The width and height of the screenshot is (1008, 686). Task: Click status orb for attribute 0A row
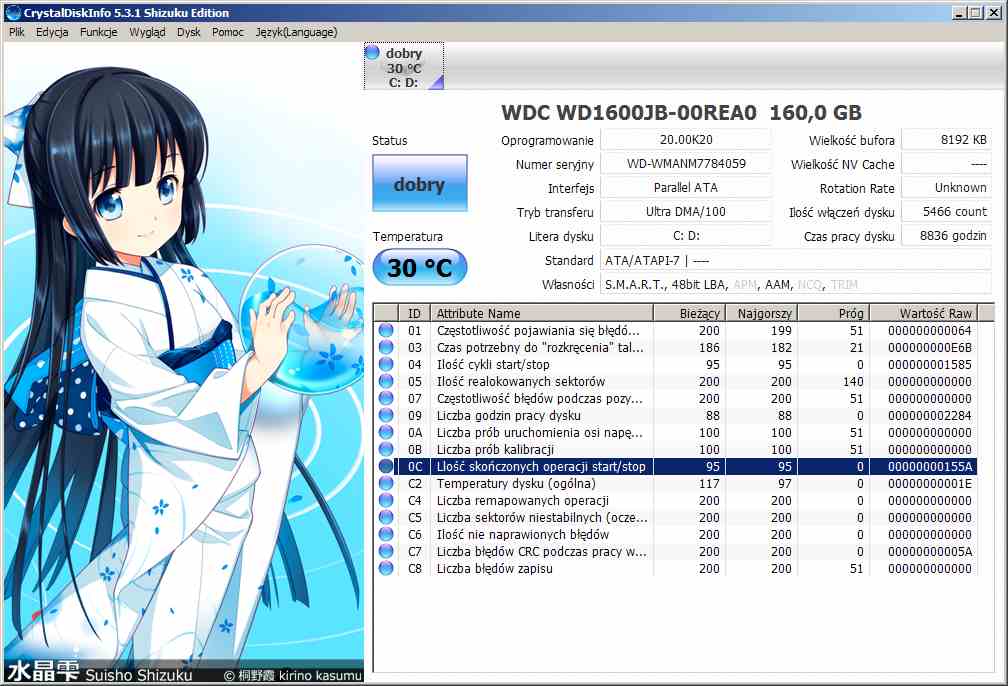click(386, 433)
